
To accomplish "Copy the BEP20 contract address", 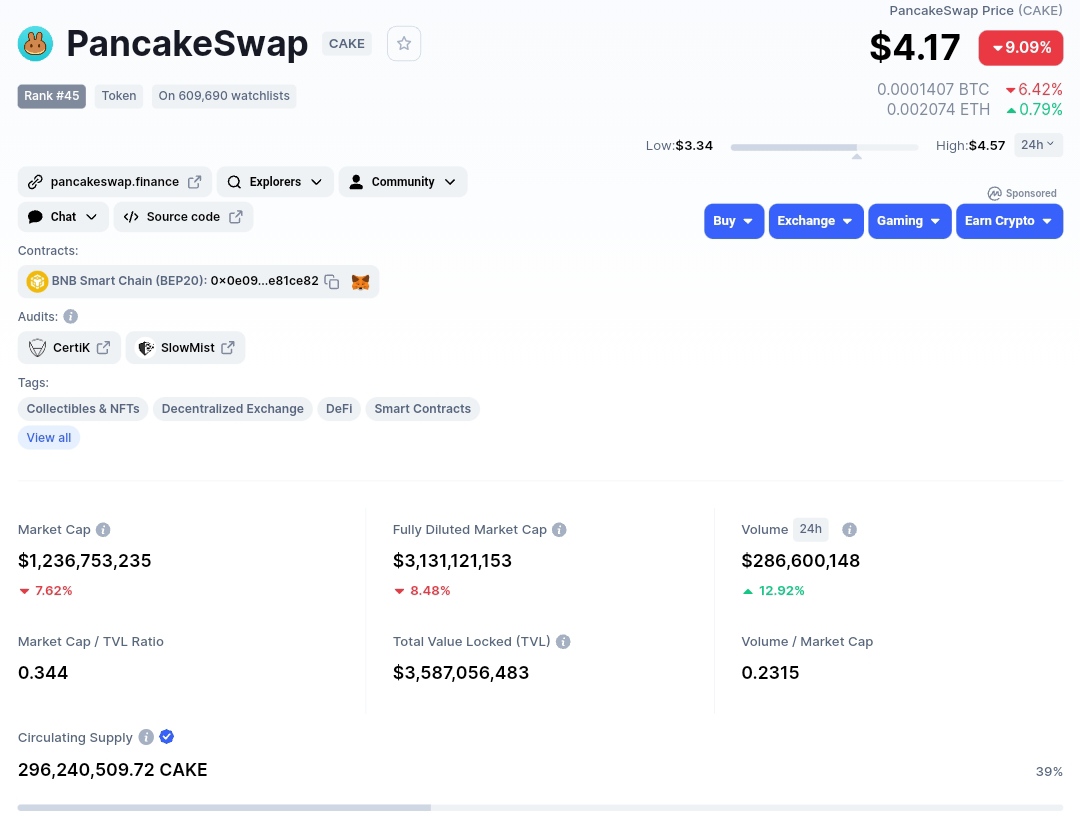I will tap(332, 282).
